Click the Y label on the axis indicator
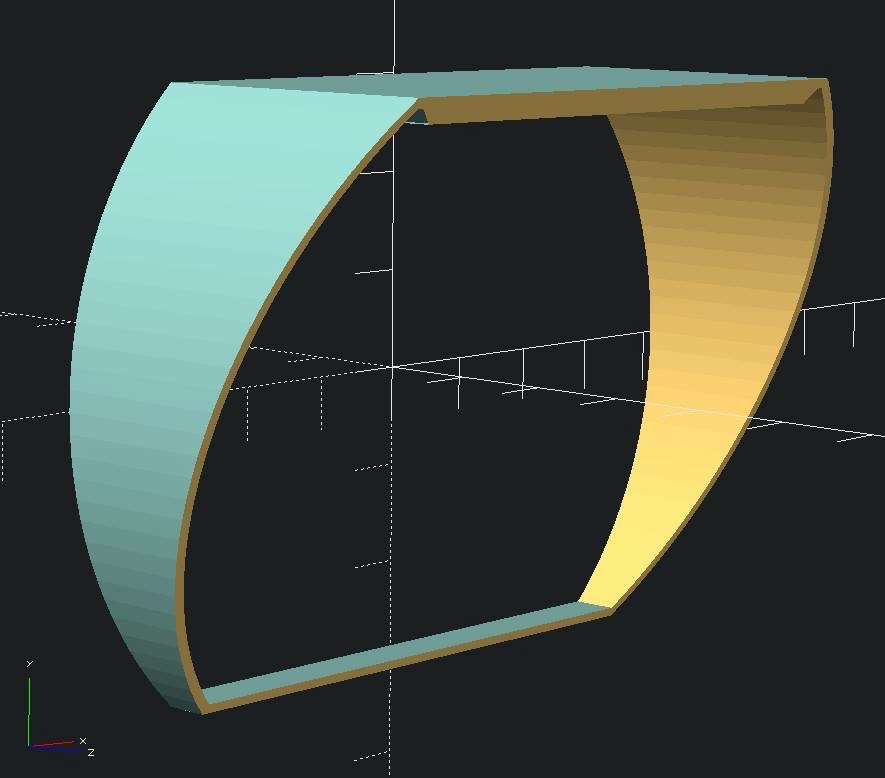 (30, 664)
